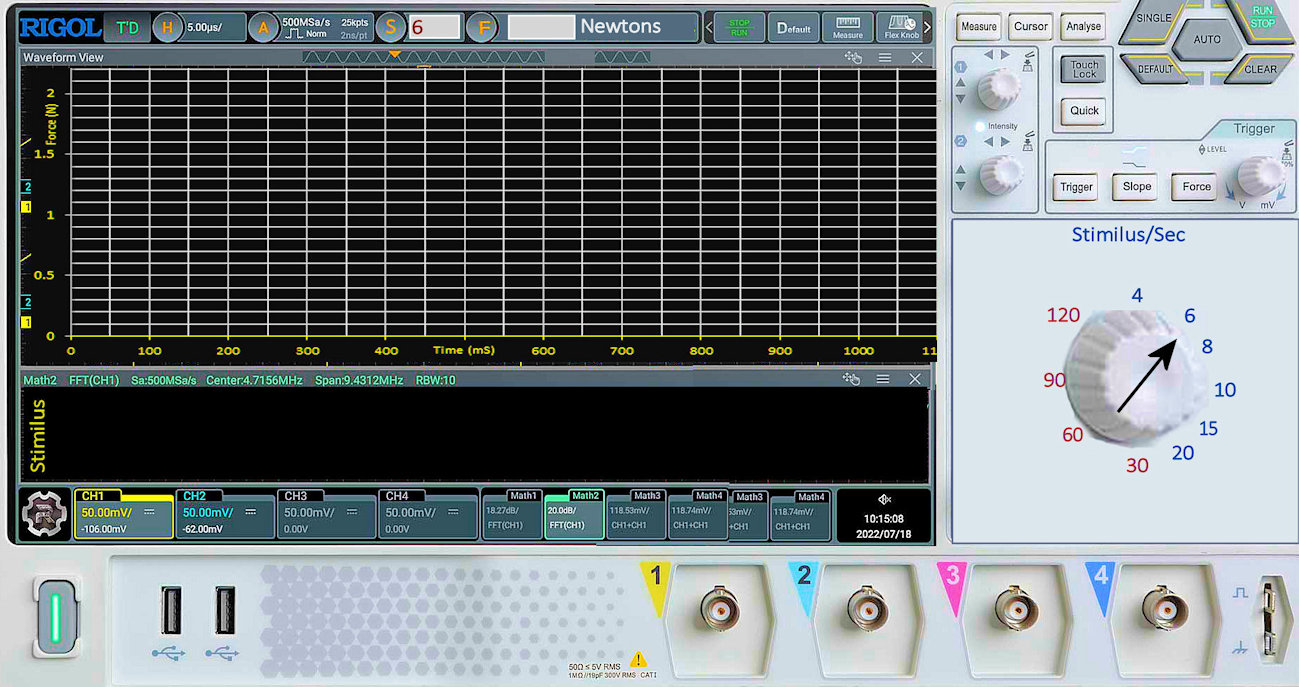The image size is (1299, 687).
Task: Click the CLEAR button
Action: [x=1261, y=70]
